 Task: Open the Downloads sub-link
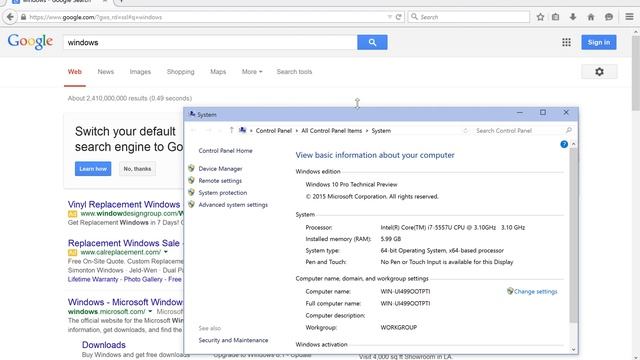point(104,345)
